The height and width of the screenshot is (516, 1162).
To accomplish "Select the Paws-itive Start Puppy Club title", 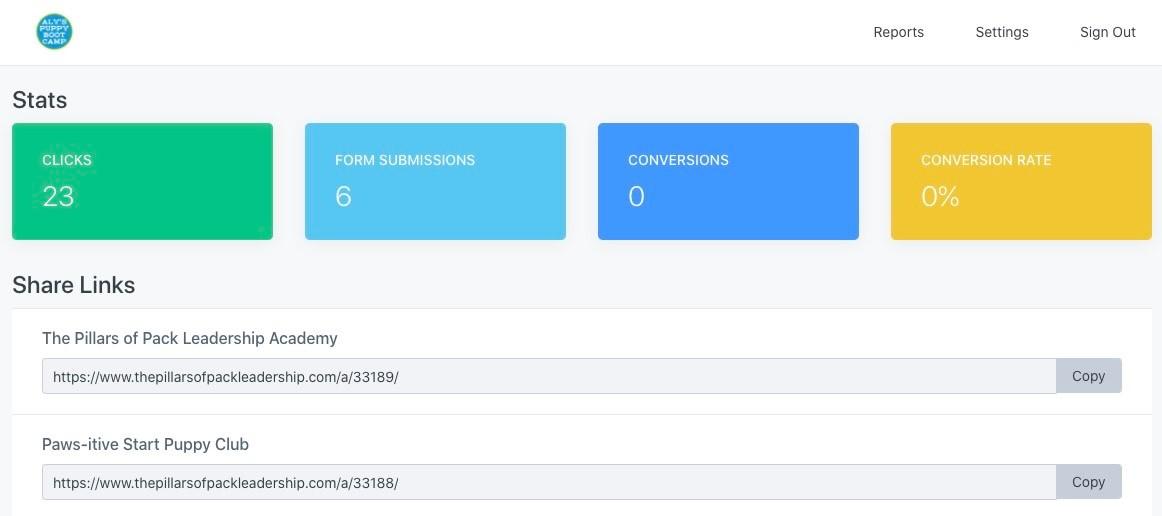I will click(x=145, y=444).
